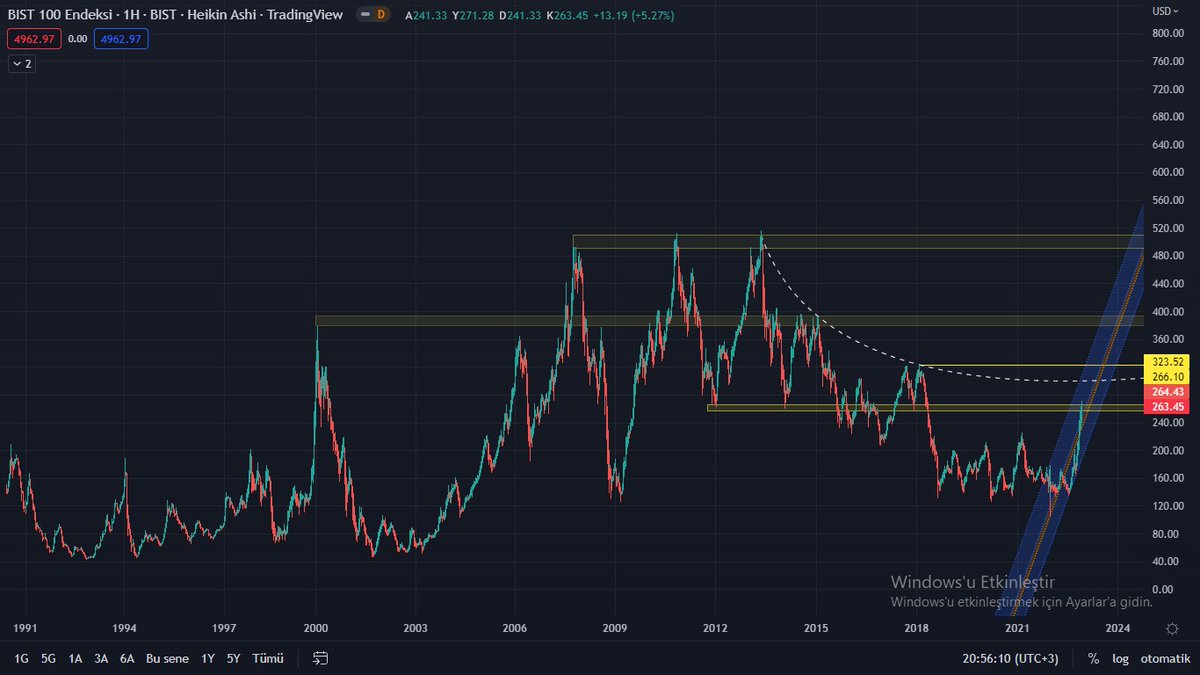Click the red 263.45 last price label
1200x675 pixels.
[x=1167, y=407]
